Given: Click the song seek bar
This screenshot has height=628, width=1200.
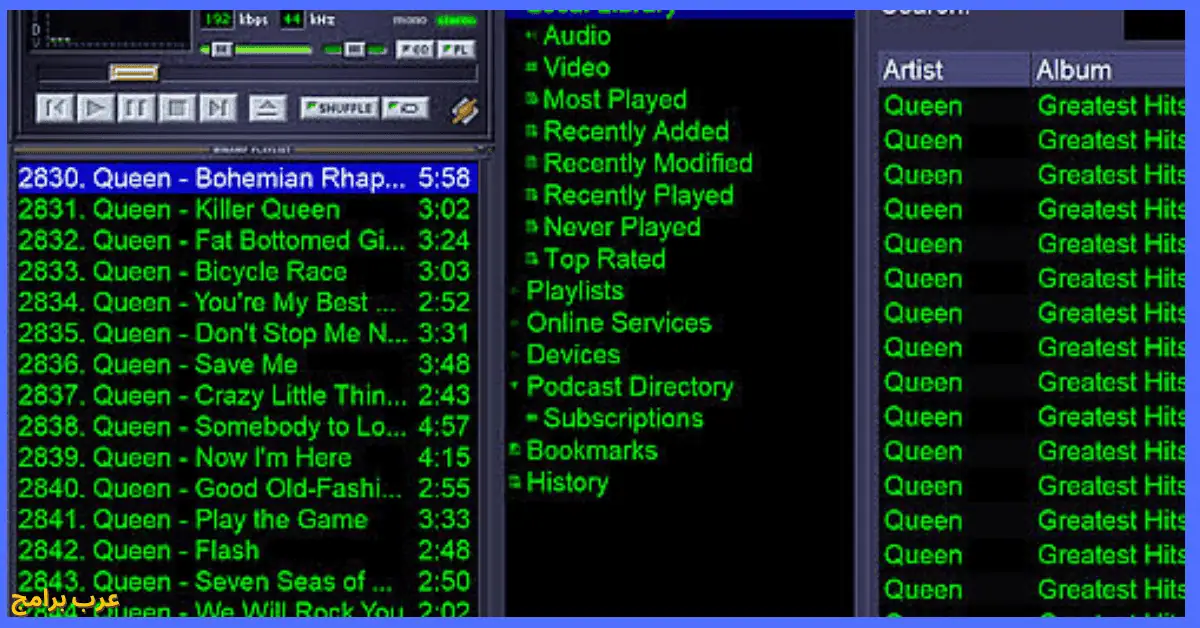Looking at the screenshot, I should [x=257, y=74].
